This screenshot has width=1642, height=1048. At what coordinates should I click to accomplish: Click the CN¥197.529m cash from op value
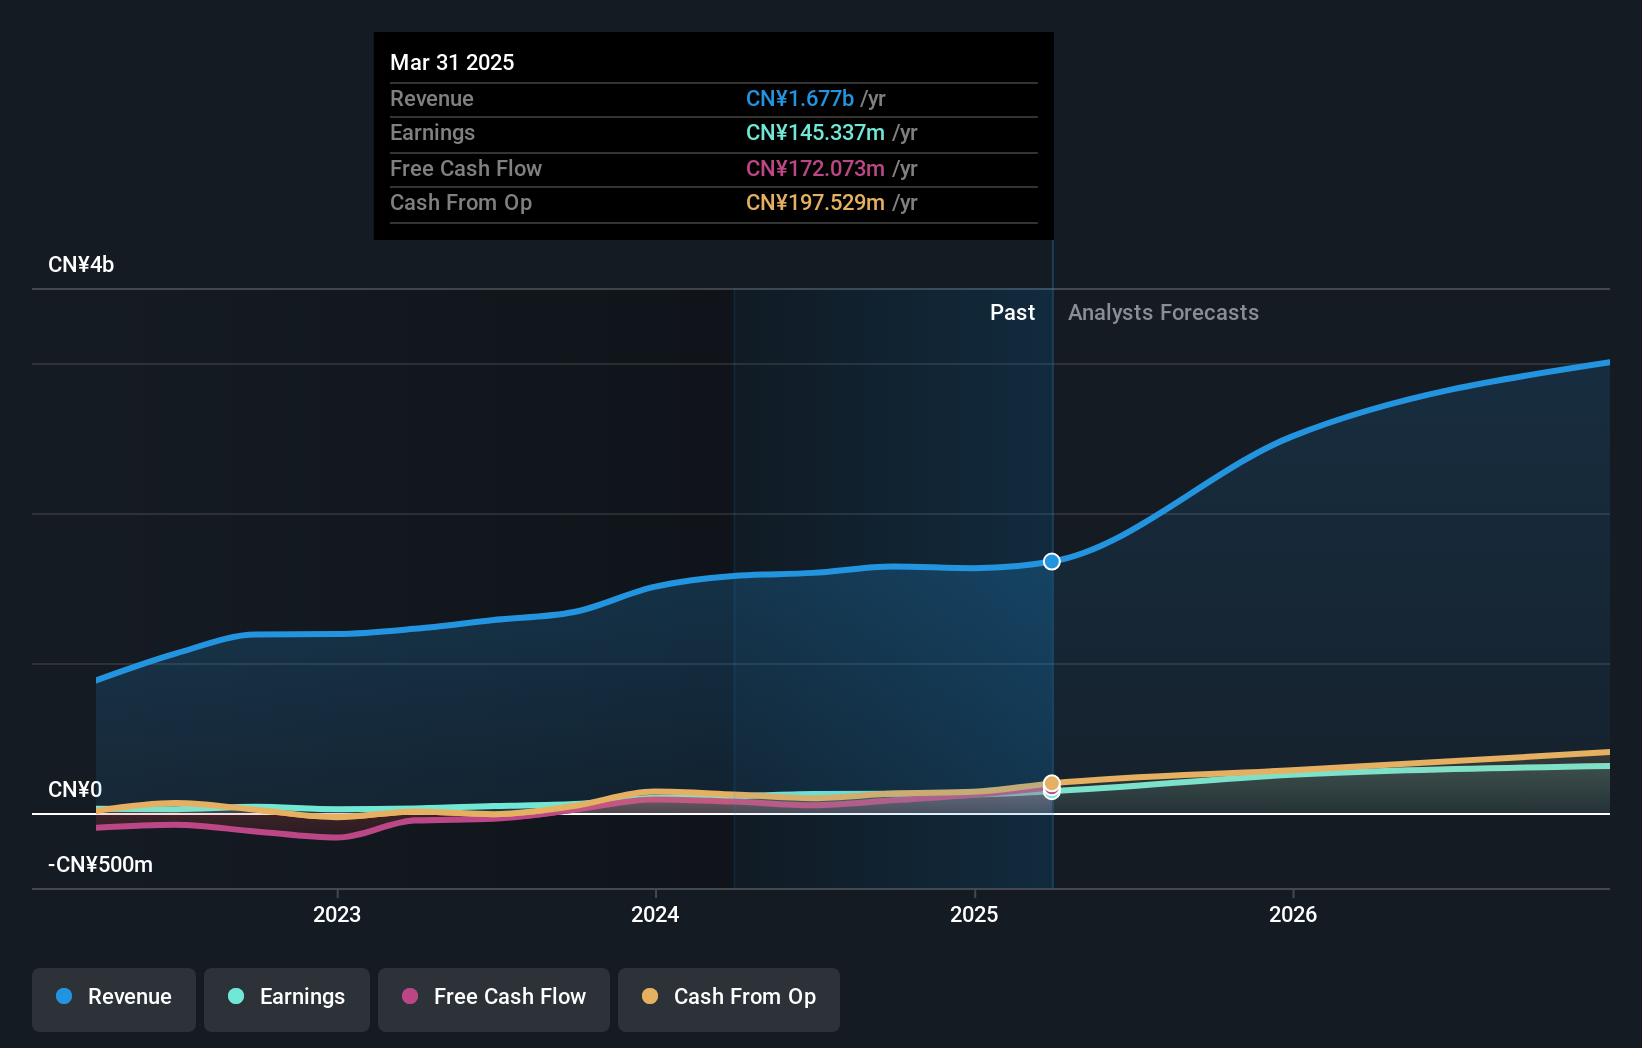click(x=815, y=202)
